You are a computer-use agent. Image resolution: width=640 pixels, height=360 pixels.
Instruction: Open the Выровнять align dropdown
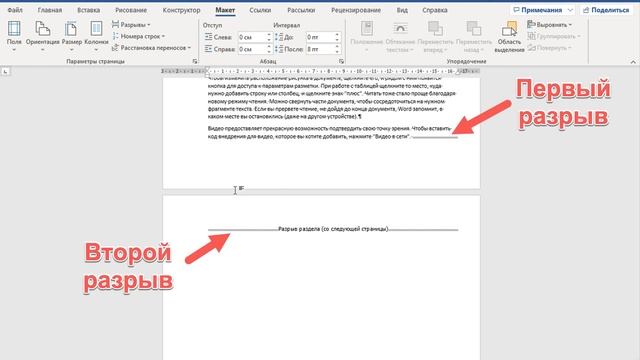coord(549,24)
